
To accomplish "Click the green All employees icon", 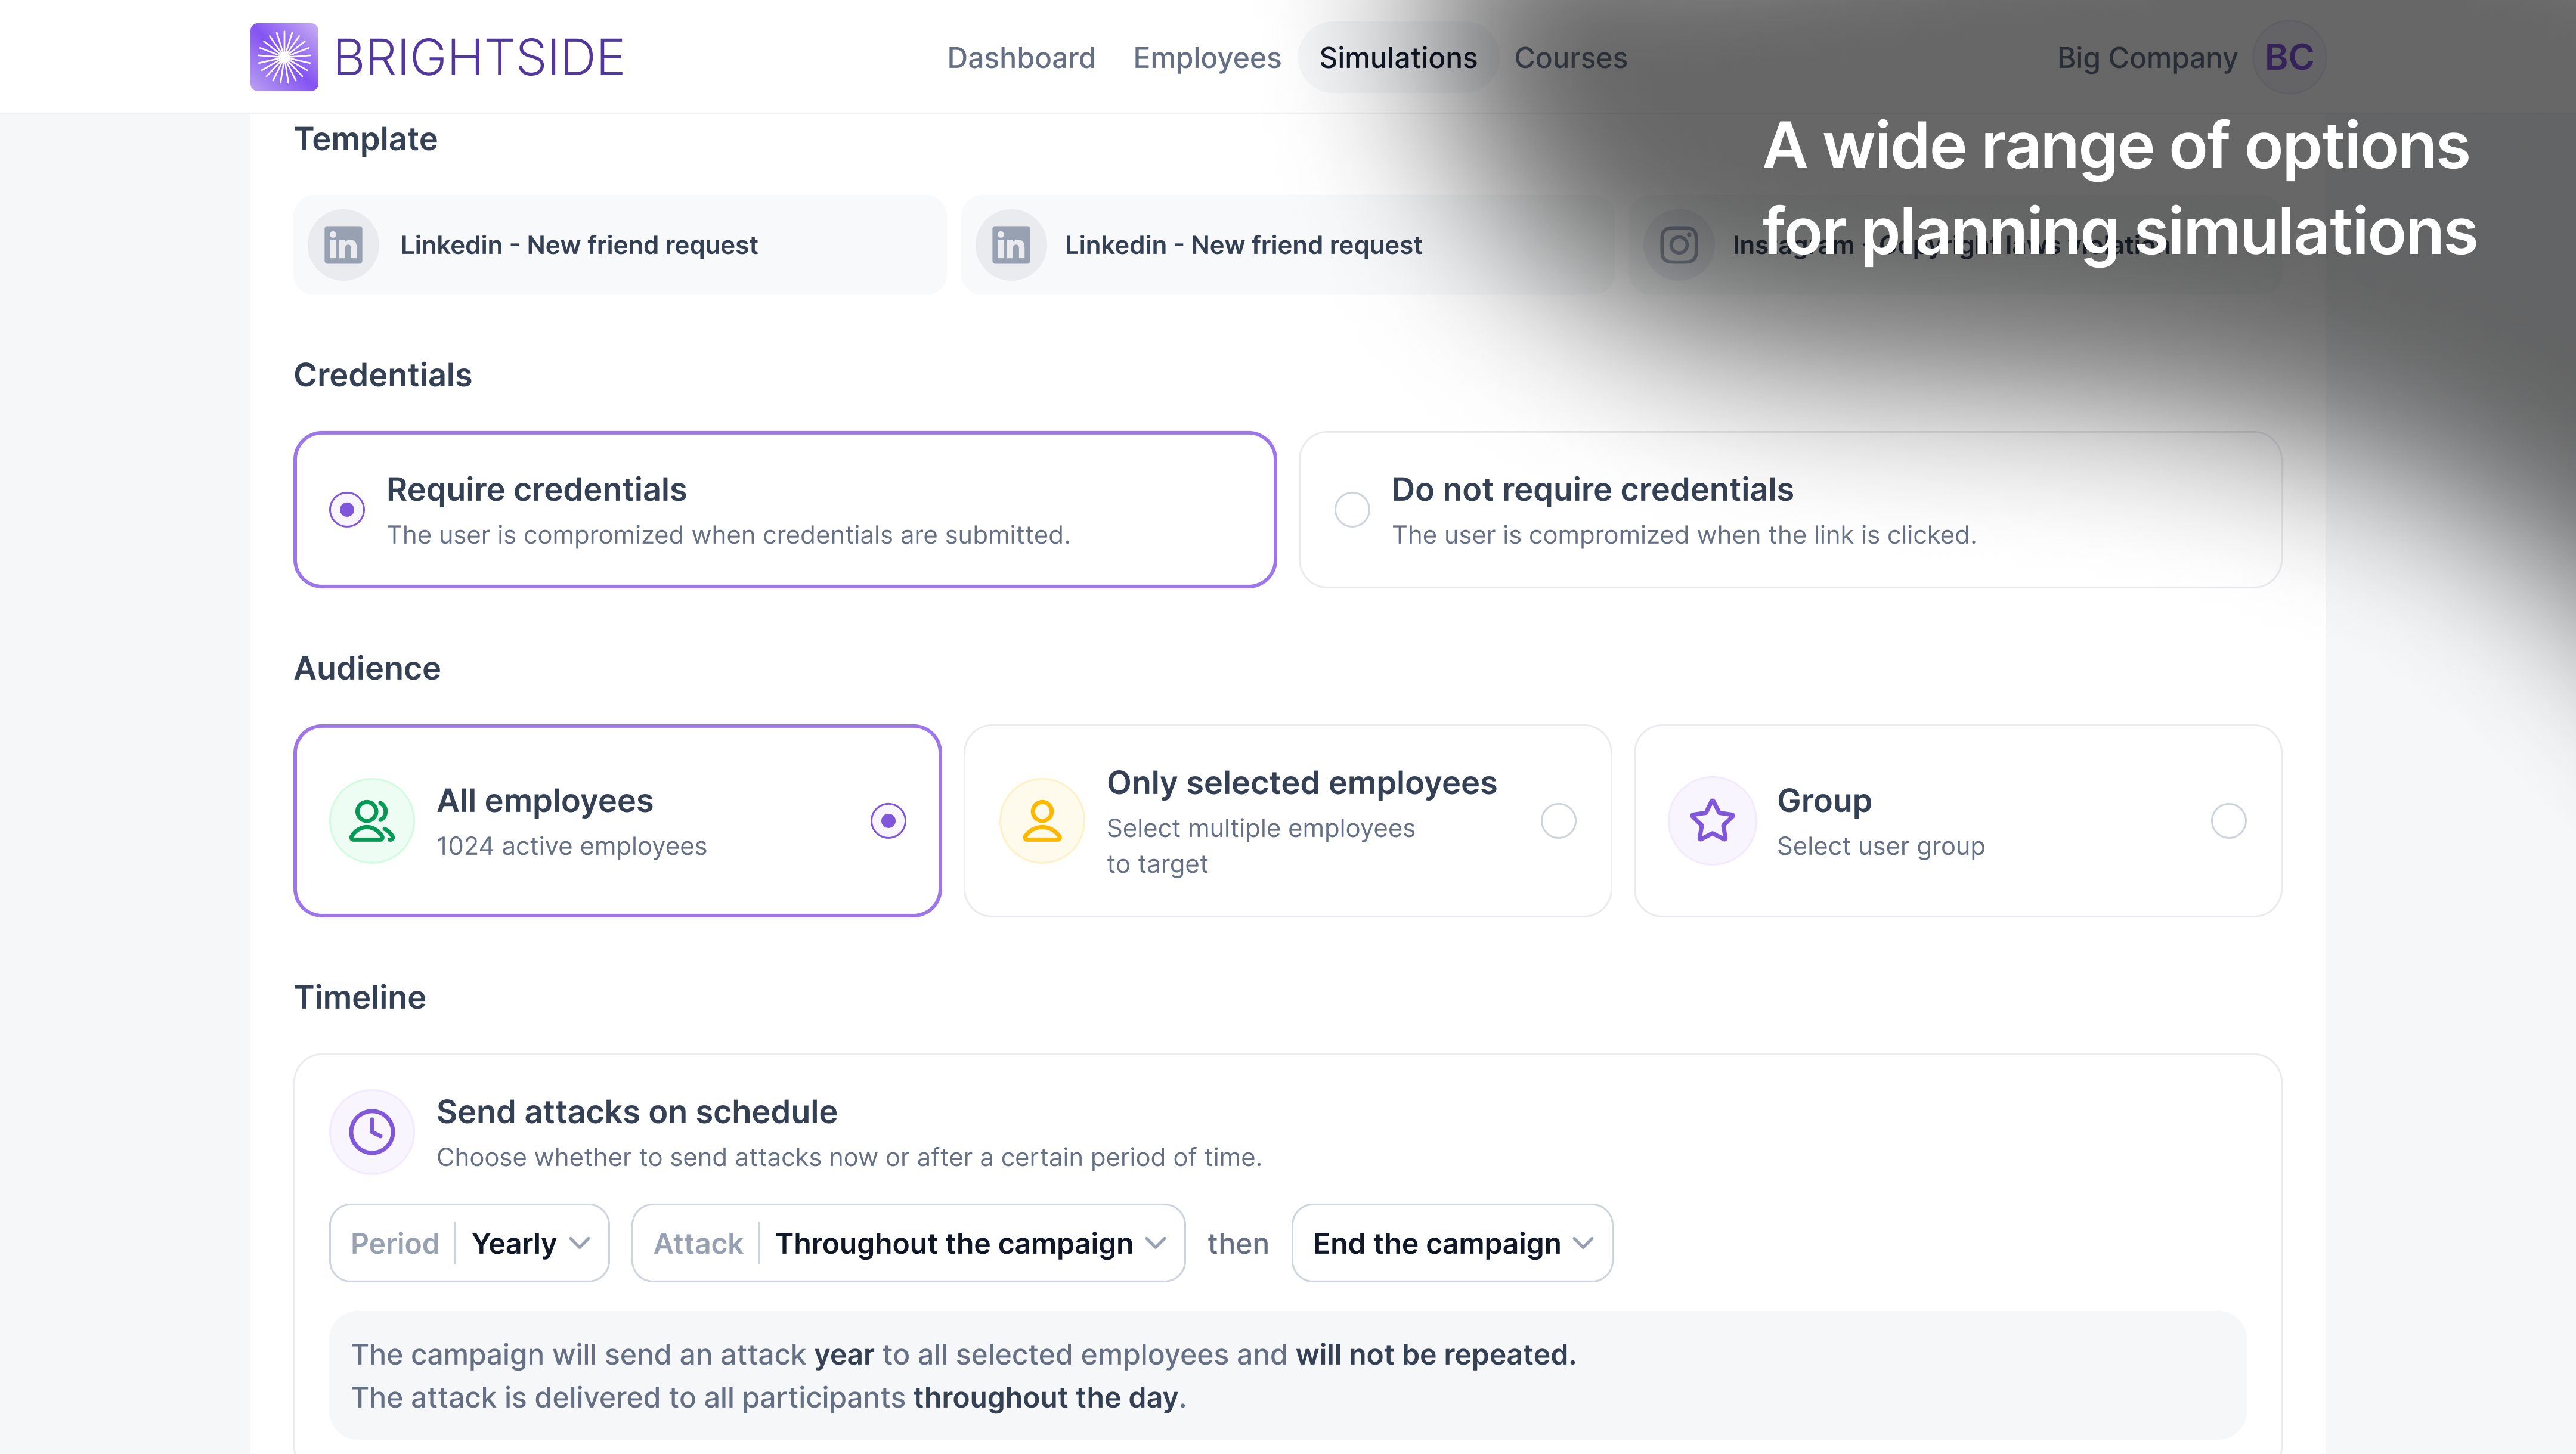I will (372, 821).
